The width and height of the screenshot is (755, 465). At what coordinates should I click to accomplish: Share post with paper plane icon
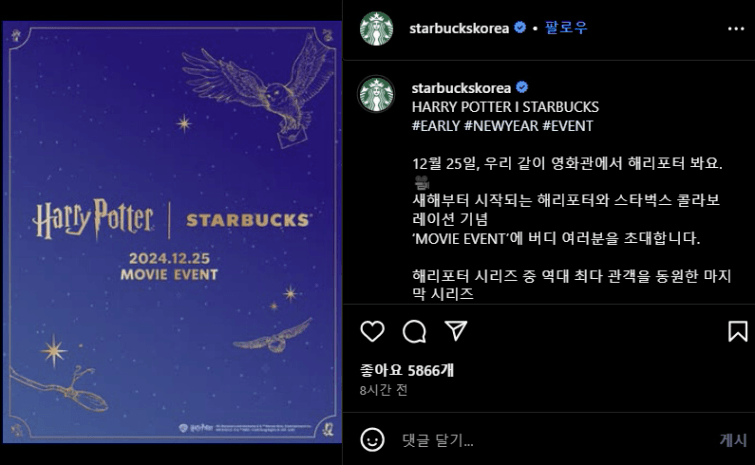(456, 331)
